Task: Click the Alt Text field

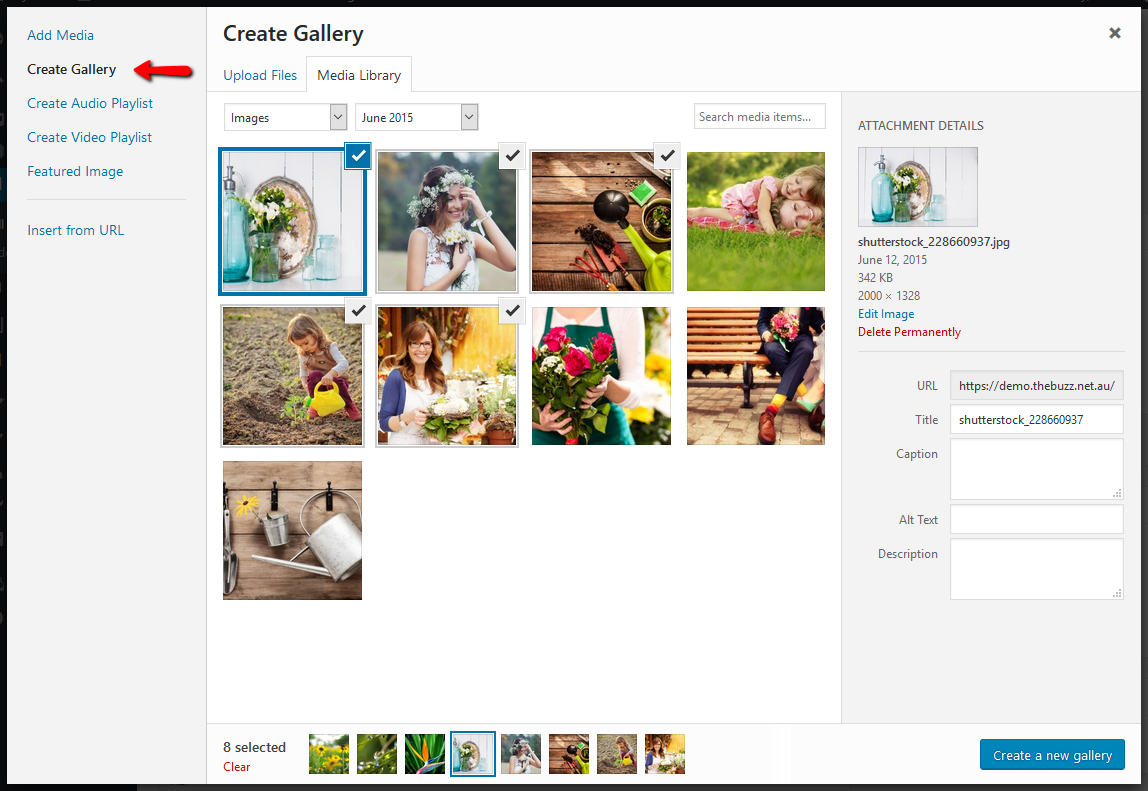Action: coord(1037,519)
